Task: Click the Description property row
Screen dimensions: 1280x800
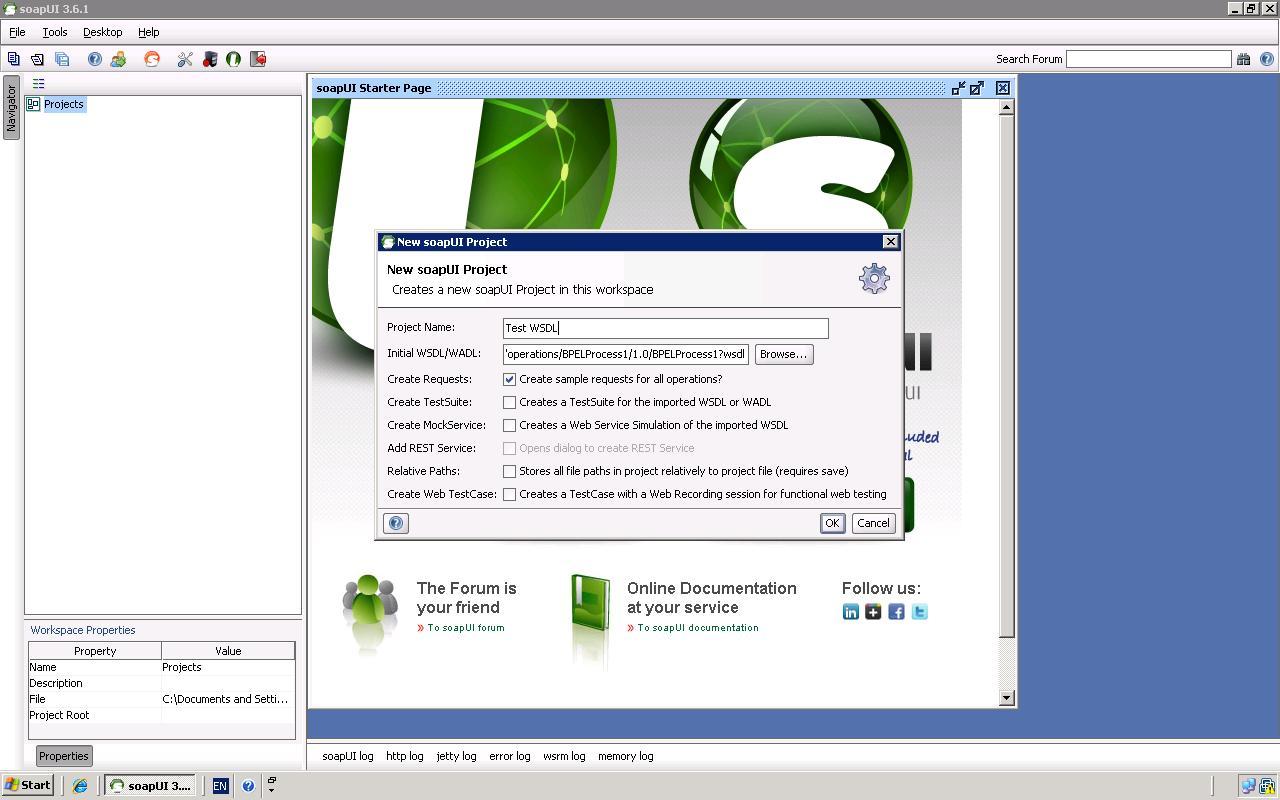Action: tap(161, 683)
